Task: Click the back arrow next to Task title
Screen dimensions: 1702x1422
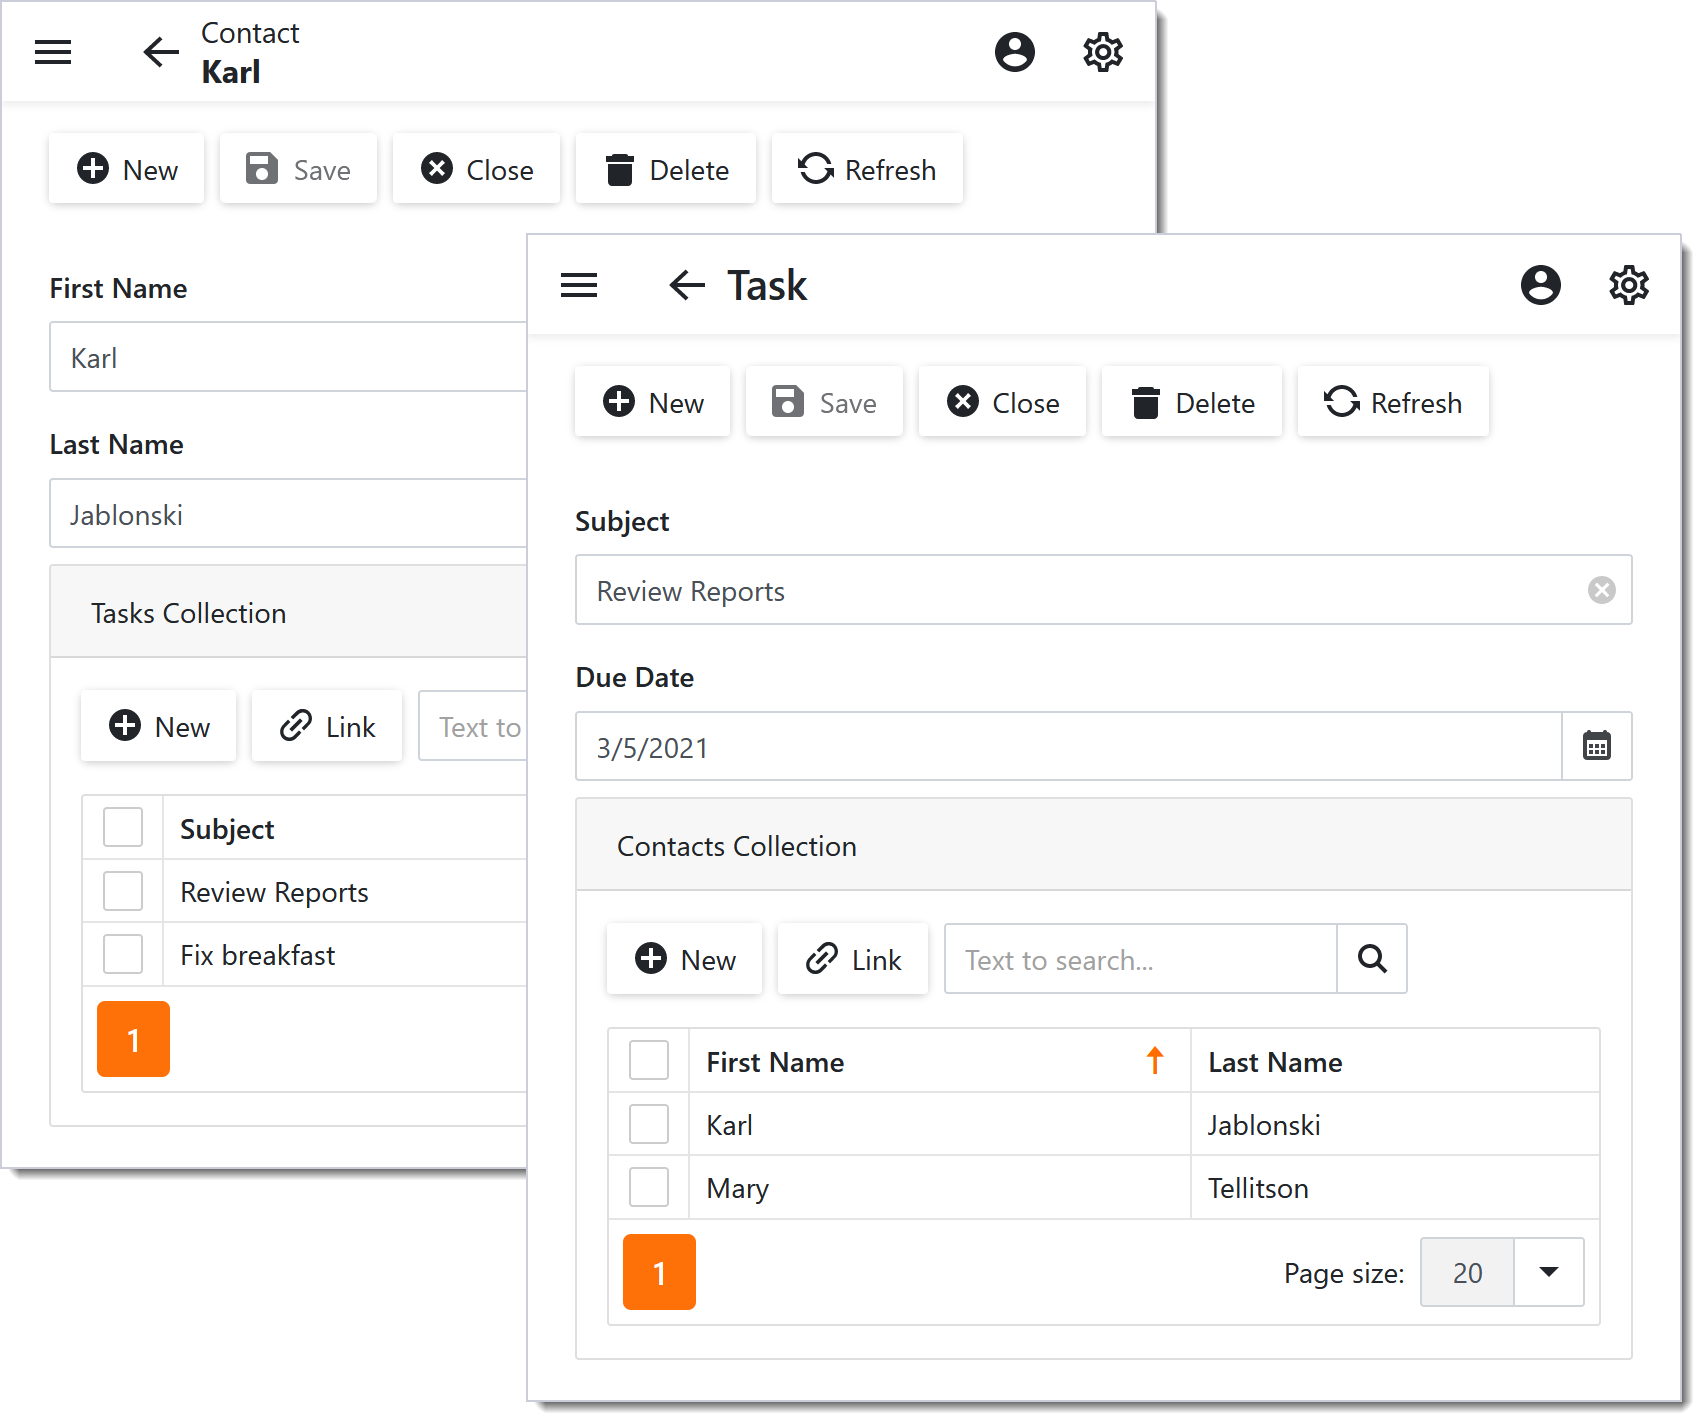Action: [687, 286]
